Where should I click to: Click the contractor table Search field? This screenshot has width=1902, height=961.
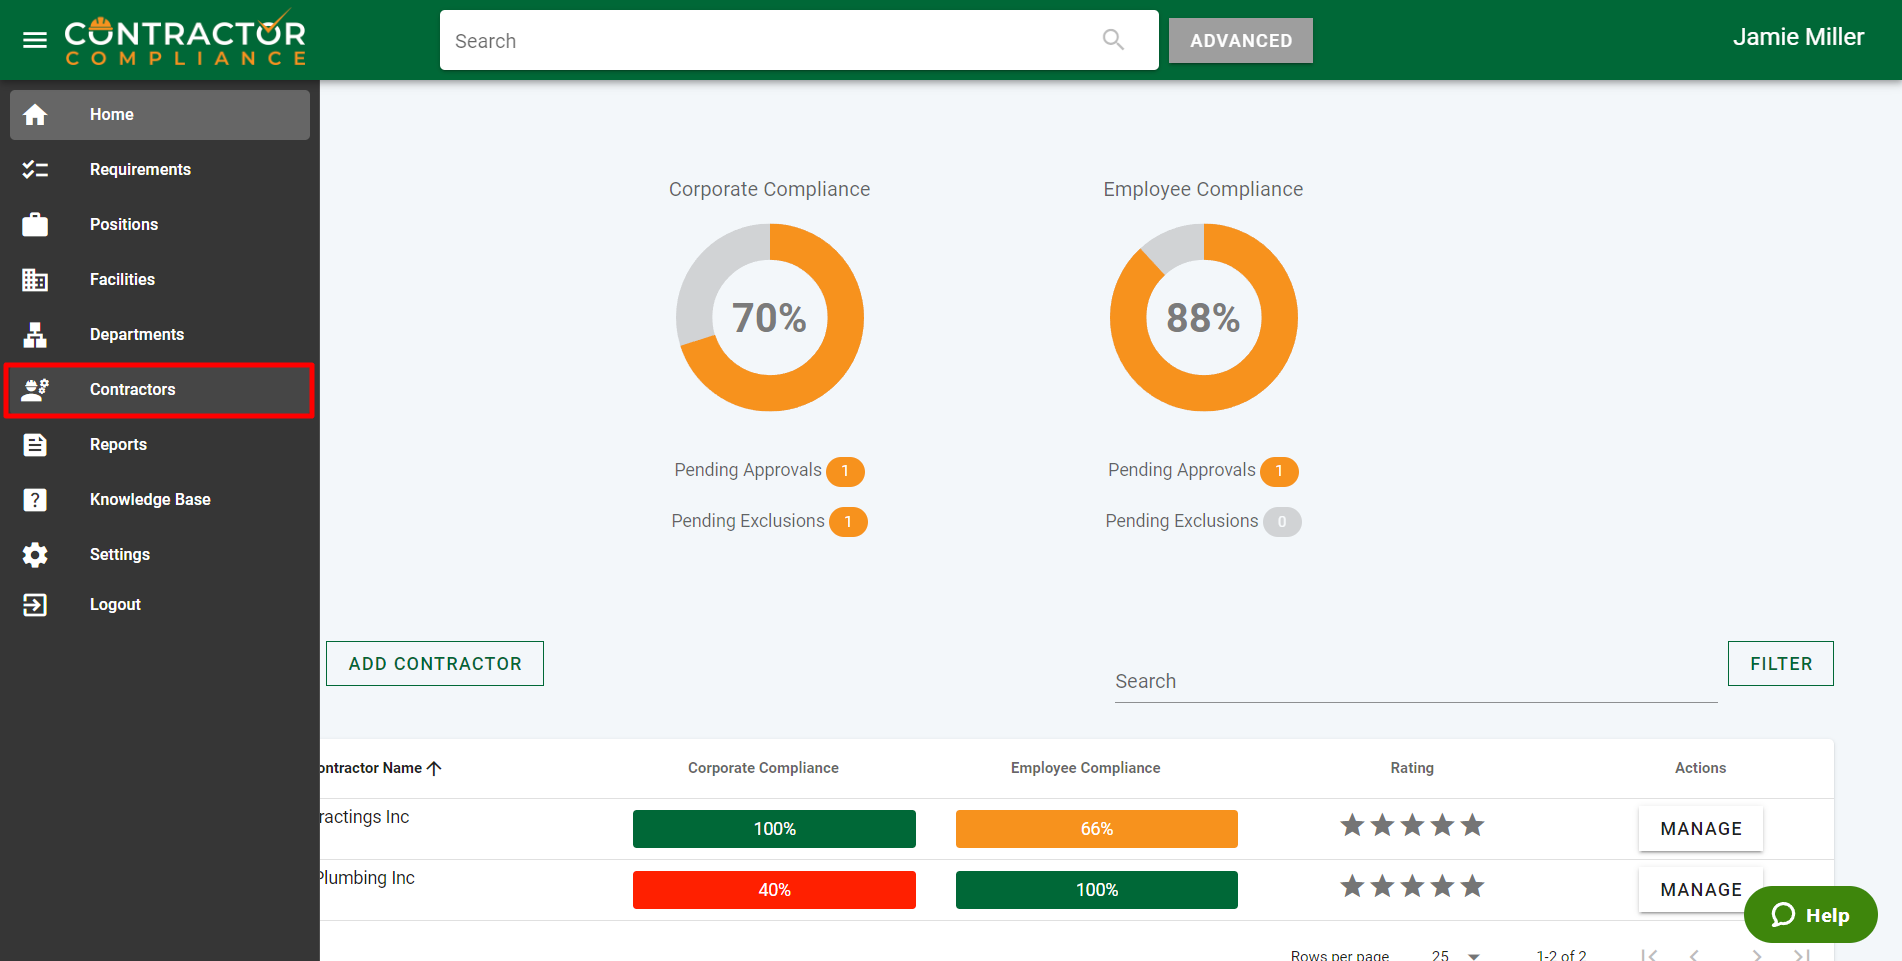pos(1415,682)
